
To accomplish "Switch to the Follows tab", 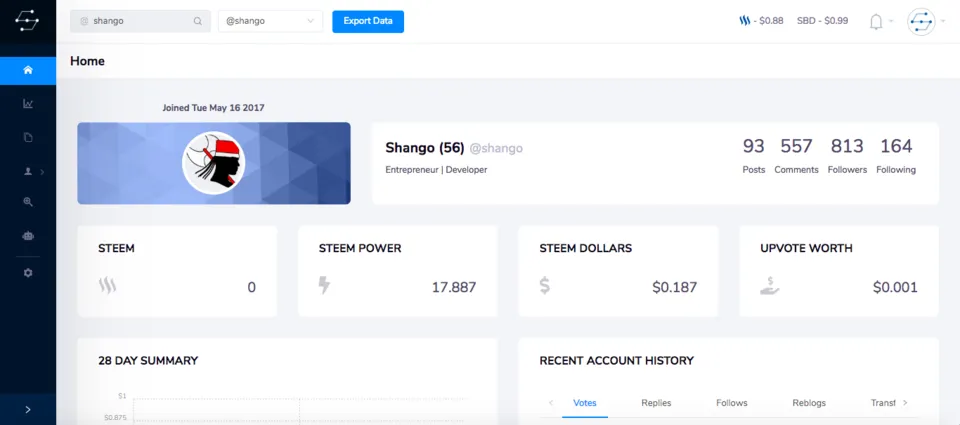I will [x=732, y=403].
